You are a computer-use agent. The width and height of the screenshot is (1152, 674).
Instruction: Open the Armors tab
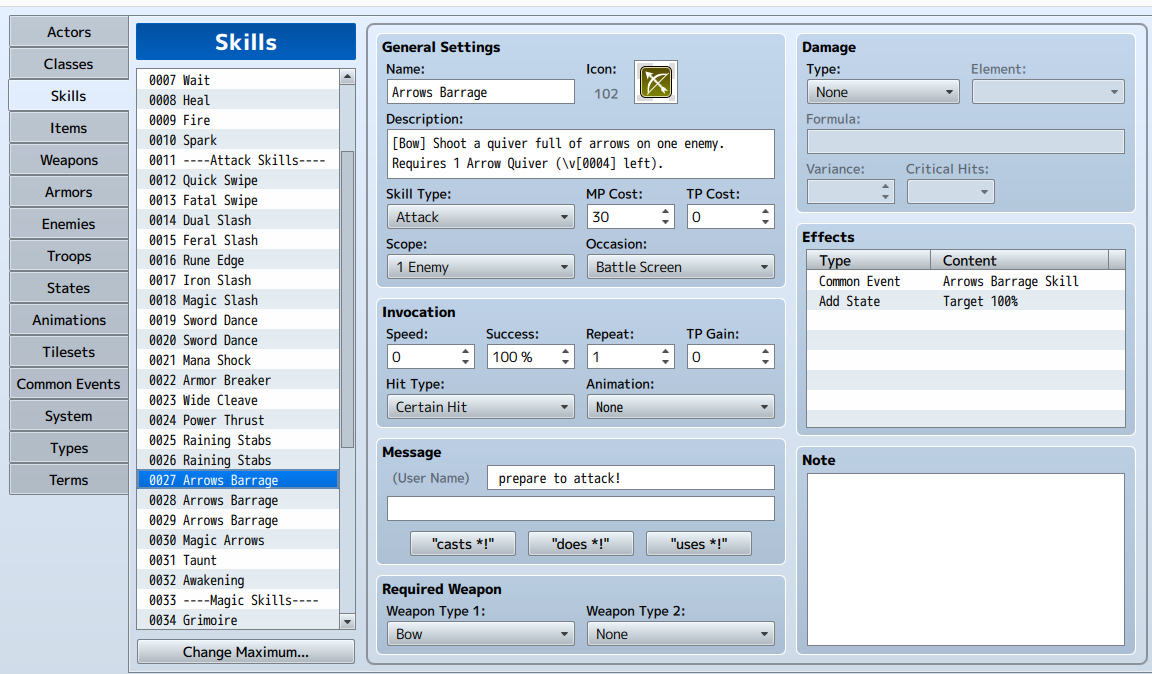tap(68, 192)
